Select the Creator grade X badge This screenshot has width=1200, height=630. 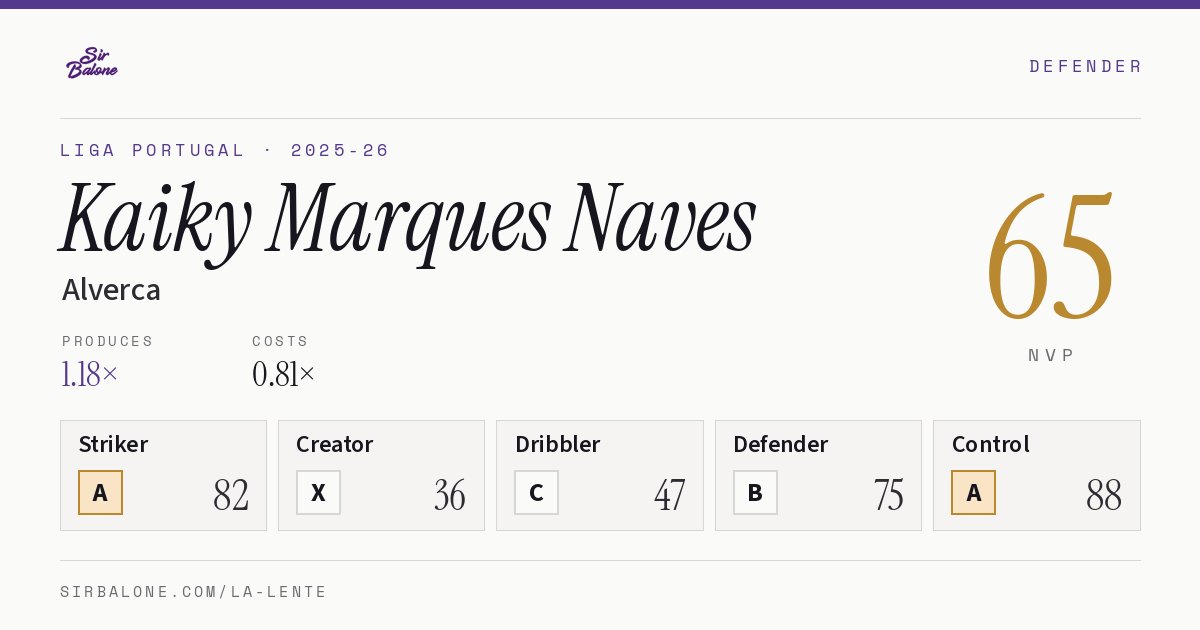tap(318, 492)
